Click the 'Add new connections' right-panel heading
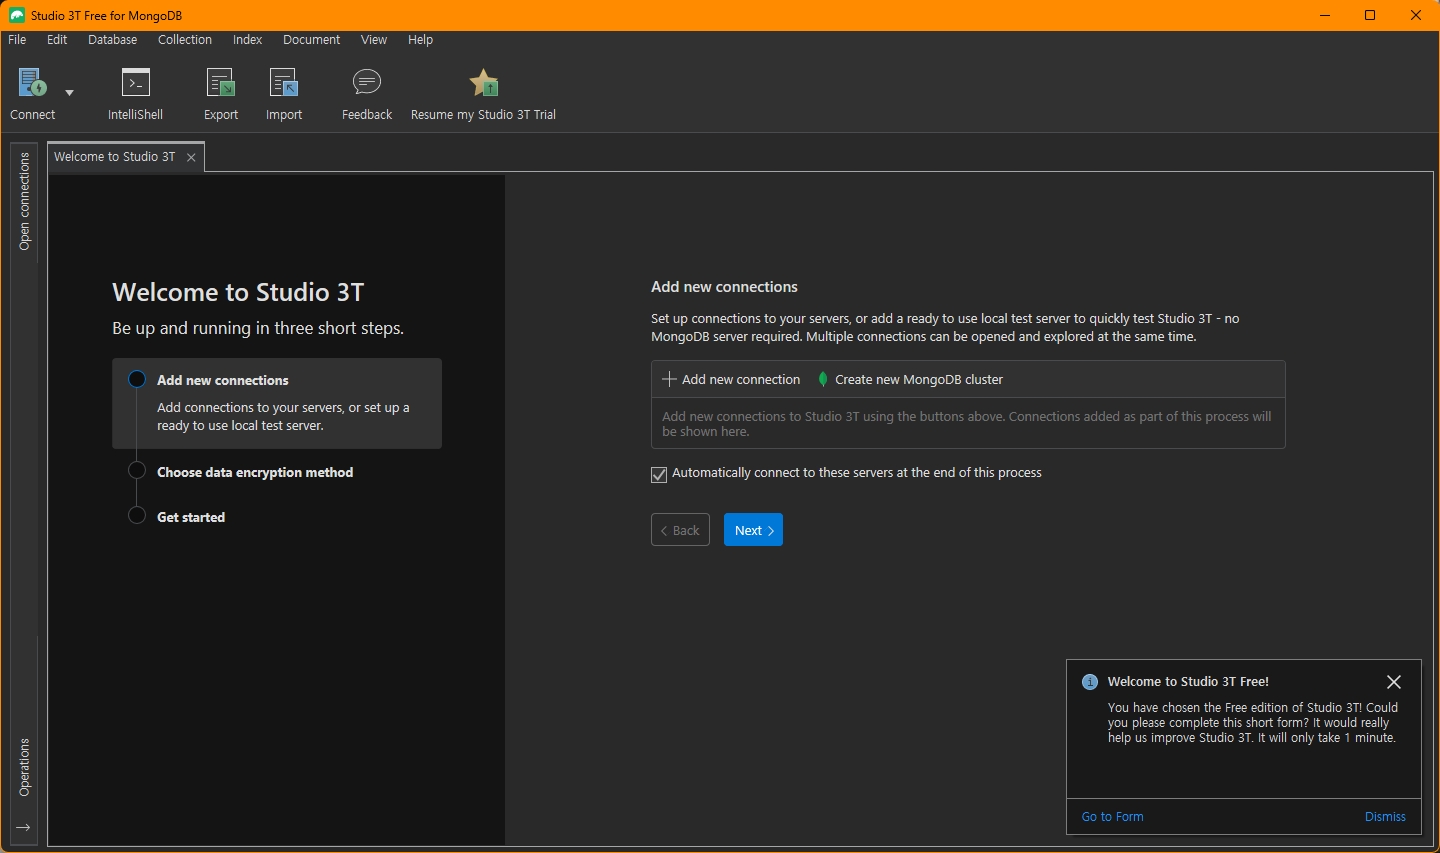This screenshot has height=853, width=1440. coord(724,287)
